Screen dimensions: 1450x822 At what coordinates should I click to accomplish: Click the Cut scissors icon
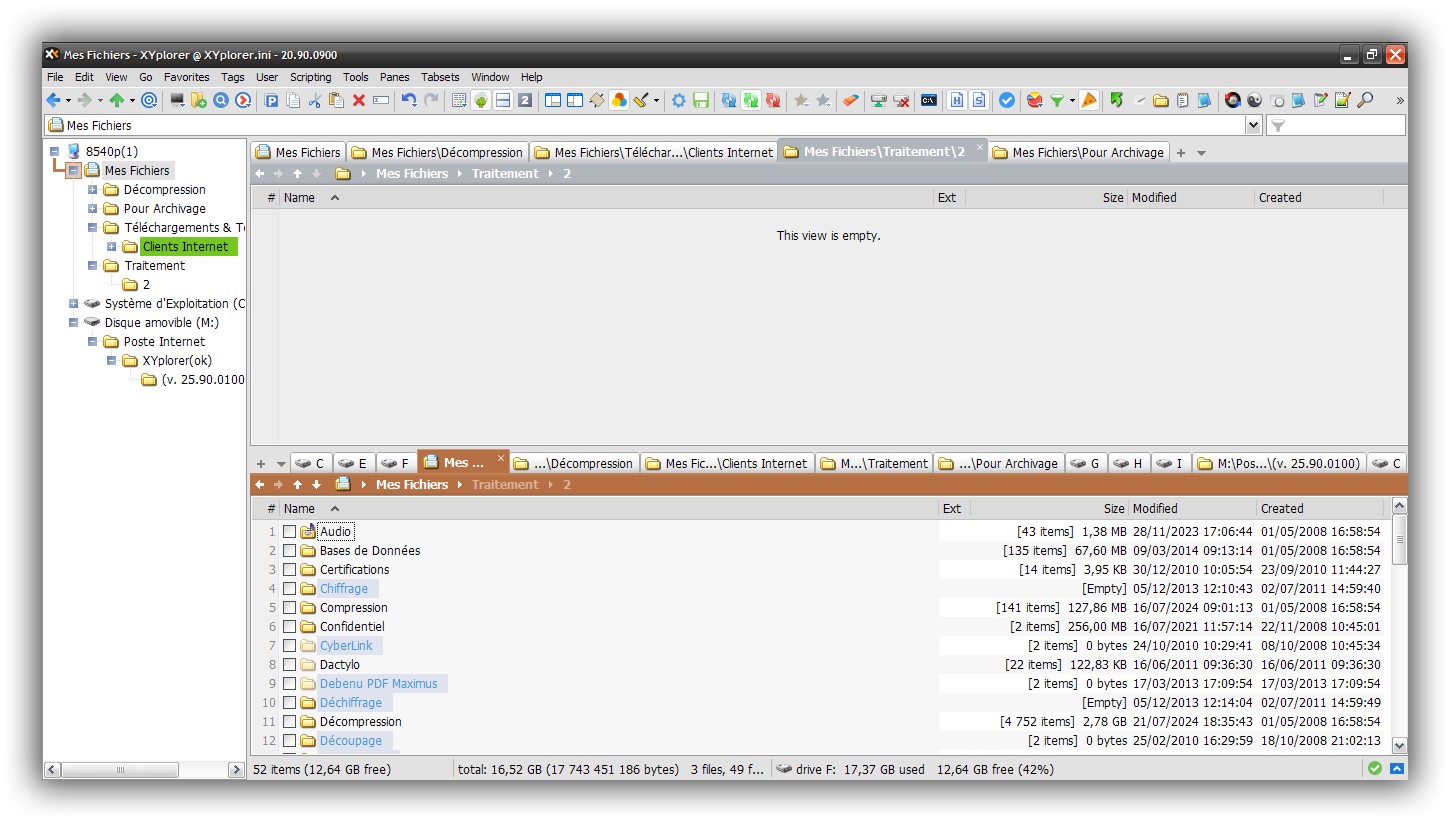314,100
